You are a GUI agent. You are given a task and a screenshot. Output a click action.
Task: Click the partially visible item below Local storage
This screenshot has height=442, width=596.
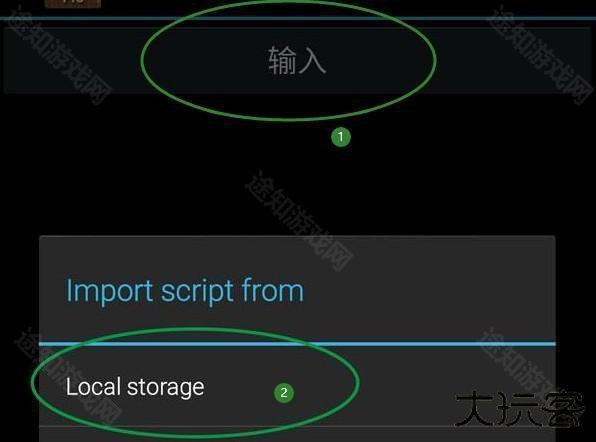[x=297, y=435]
